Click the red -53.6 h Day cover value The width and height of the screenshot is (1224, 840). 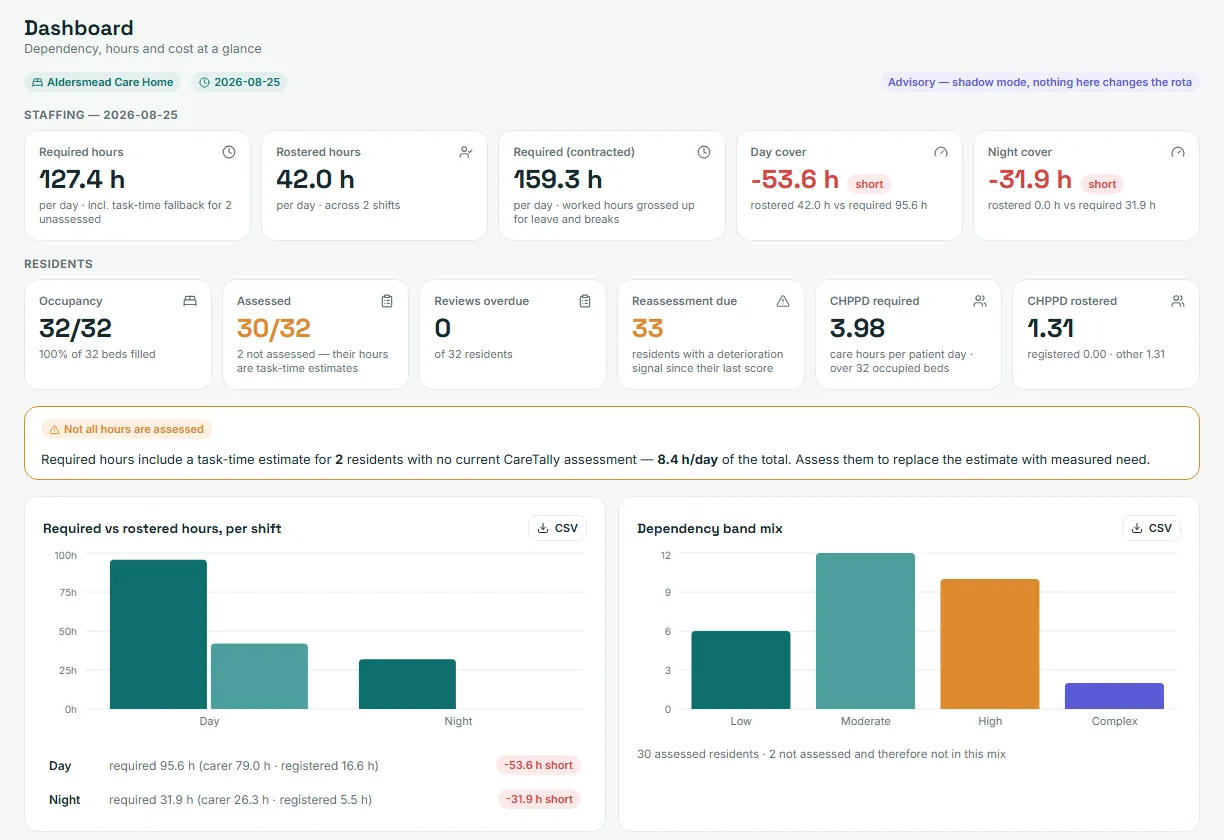pyautogui.click(x=795, y=180)
